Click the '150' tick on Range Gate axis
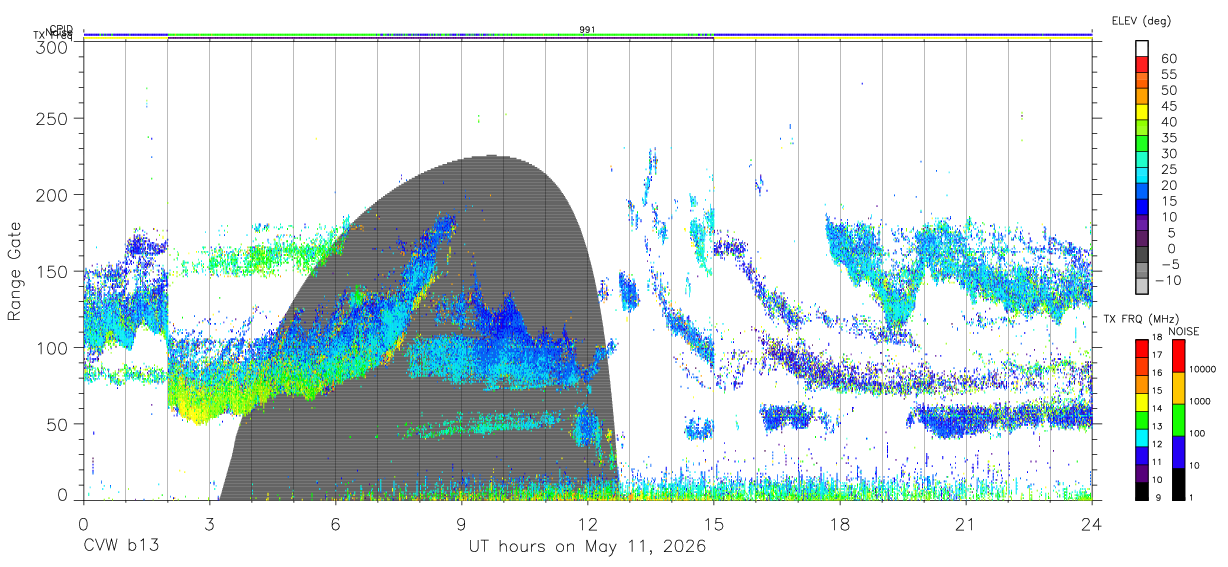Image resolution: width=1228 pixels, height=567 pixels. 52,272
